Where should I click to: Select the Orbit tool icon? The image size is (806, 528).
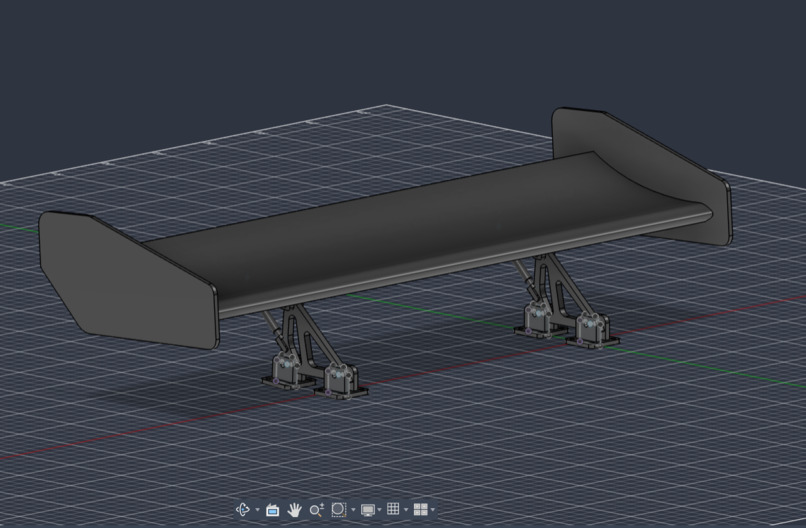click(x=243, y=509)
